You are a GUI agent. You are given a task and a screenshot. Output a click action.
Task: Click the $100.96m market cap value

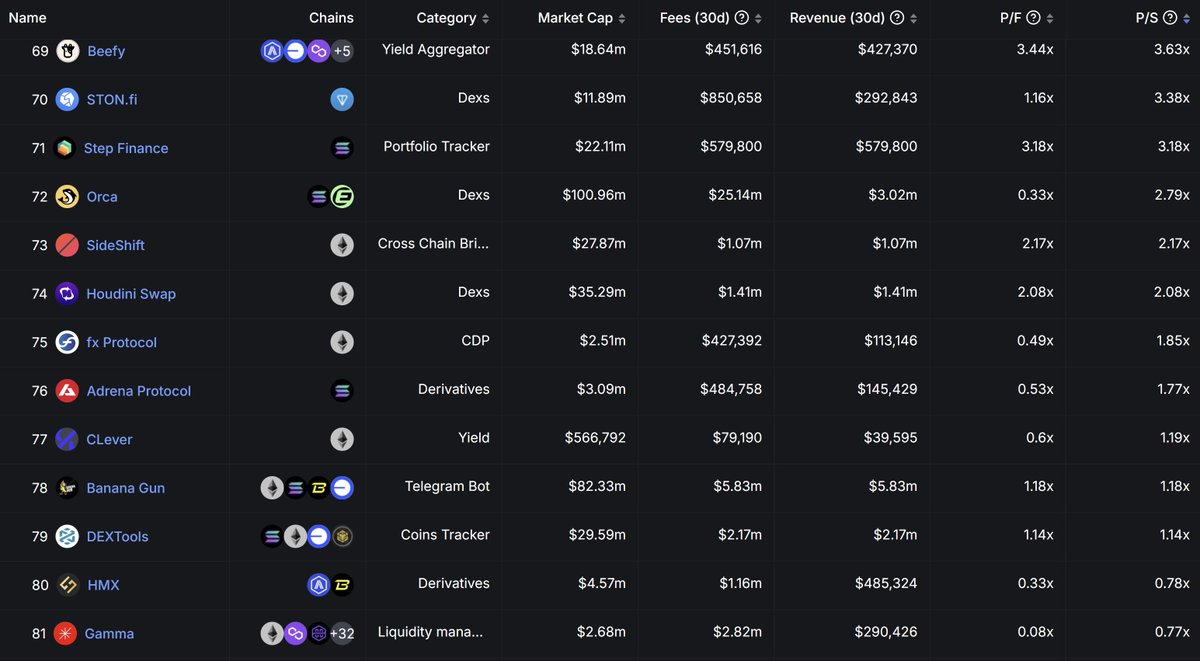[592, 195]
